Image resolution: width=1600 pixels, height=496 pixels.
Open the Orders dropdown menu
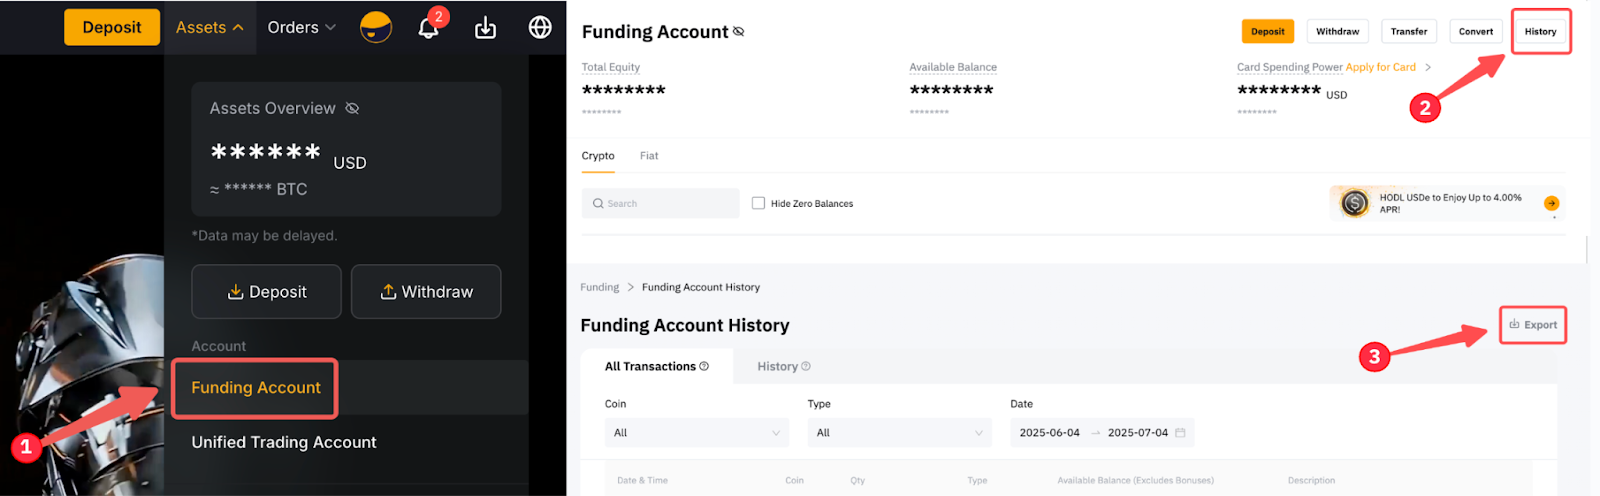(x=301, y=27)
